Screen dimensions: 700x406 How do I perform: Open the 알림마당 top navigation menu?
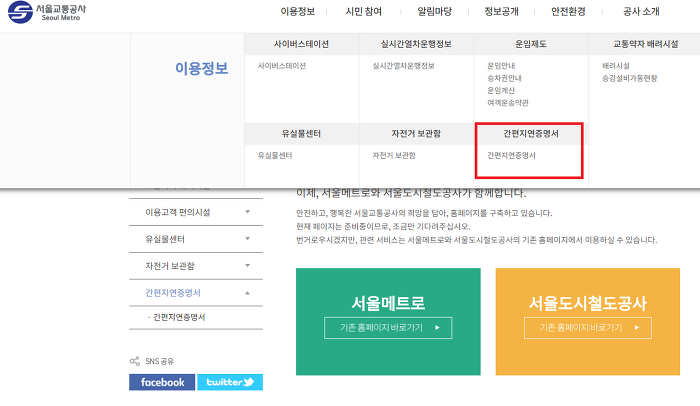point(434,12)
